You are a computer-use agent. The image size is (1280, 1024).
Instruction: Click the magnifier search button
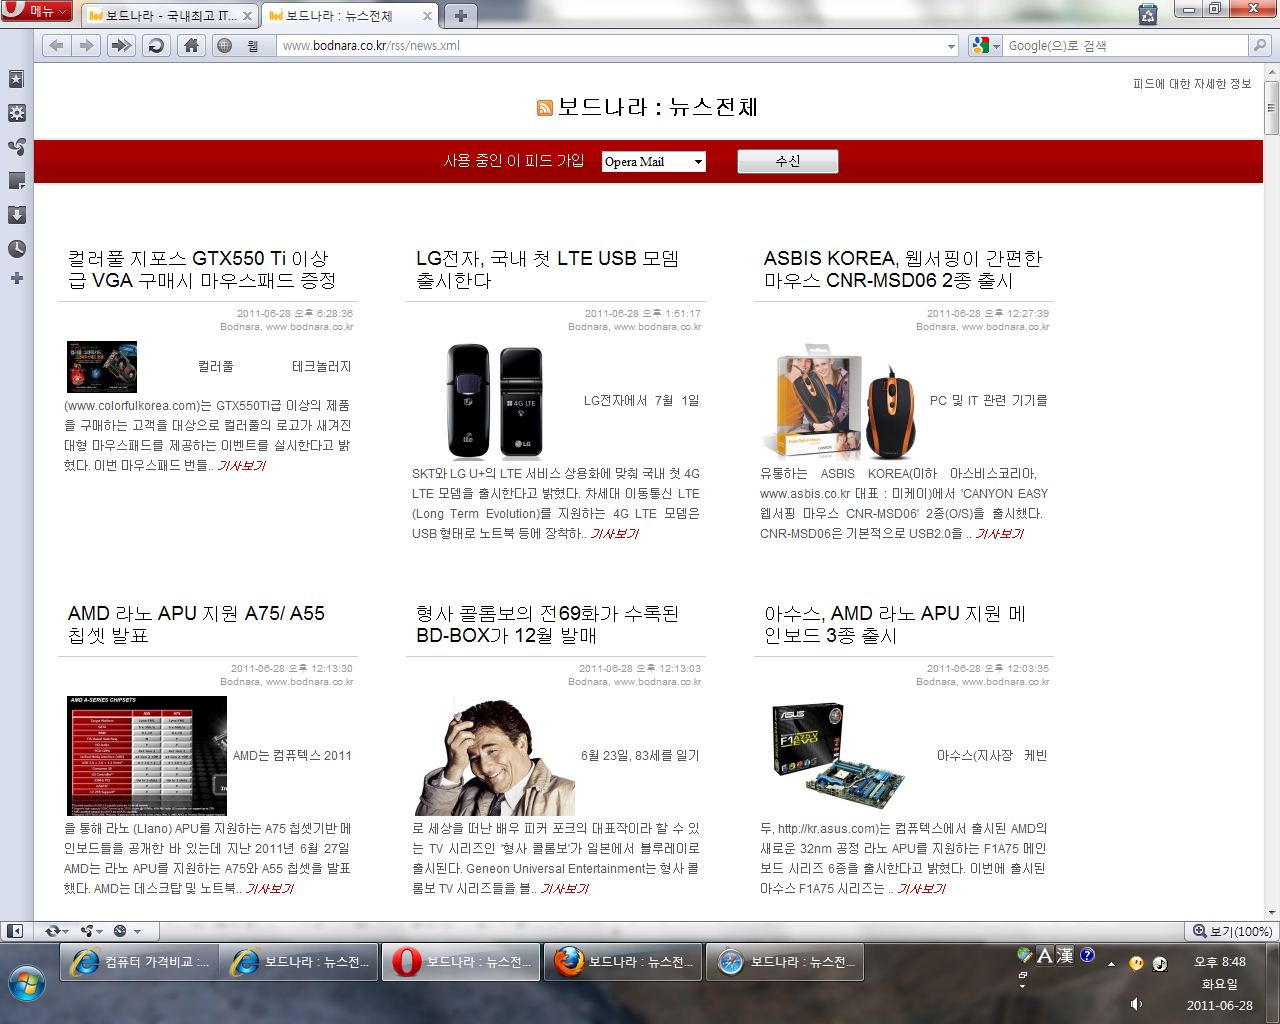[x=1260, y=45]
